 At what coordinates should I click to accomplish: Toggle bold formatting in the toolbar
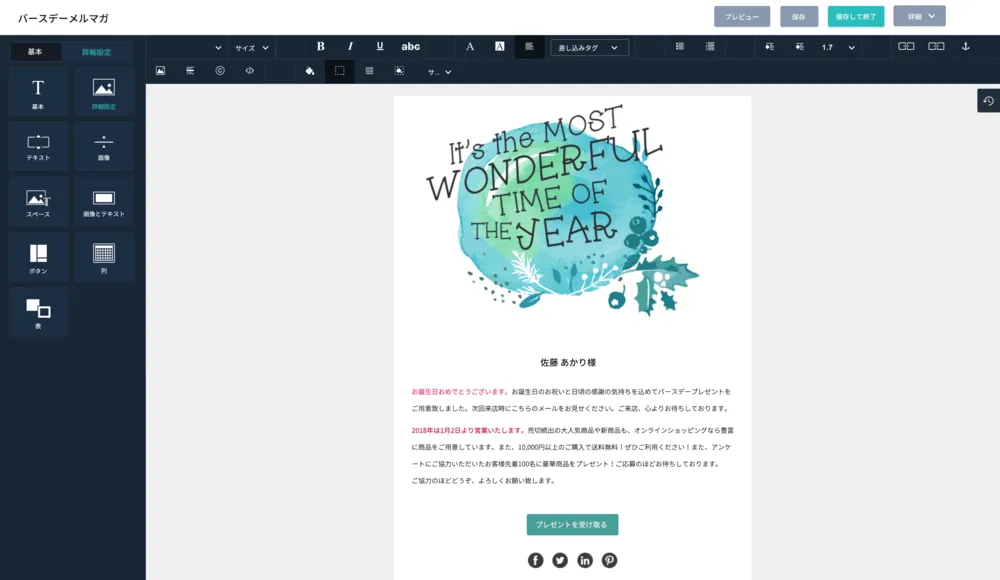(321, 47)
